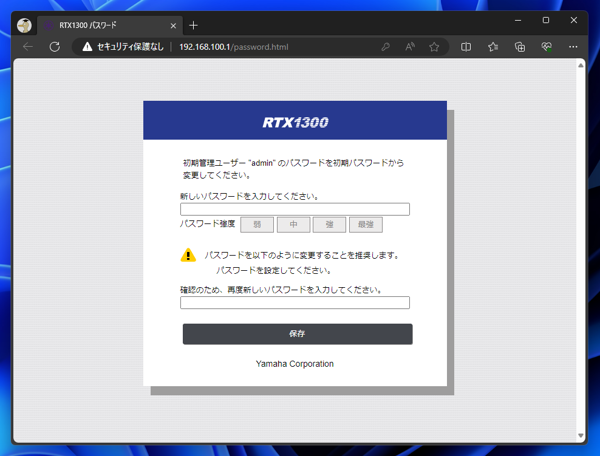Select the RTX1300 パスワード tab

(108, 26)
